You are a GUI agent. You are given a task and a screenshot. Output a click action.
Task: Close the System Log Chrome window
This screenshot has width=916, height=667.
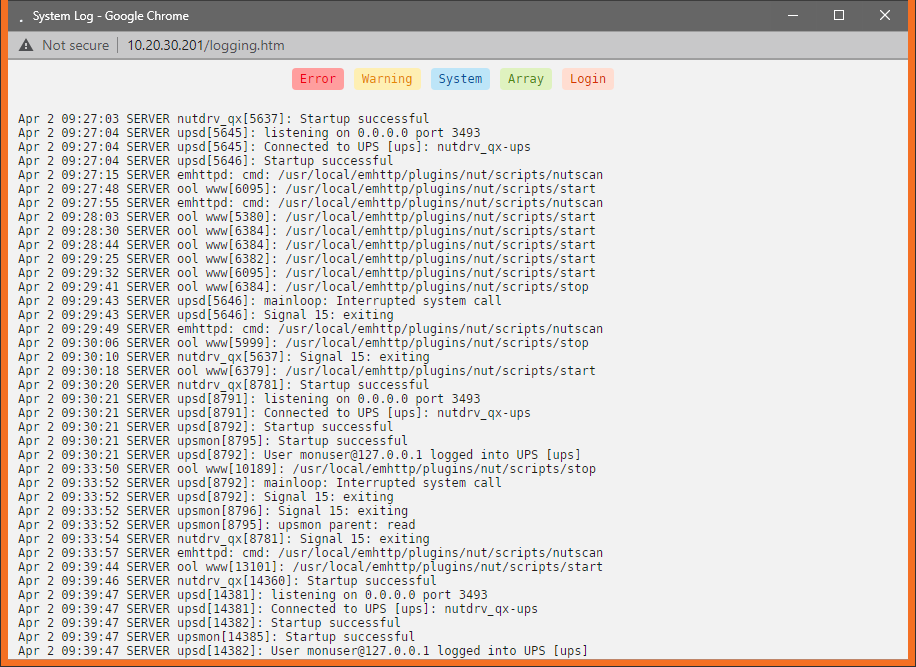(884, 16)
